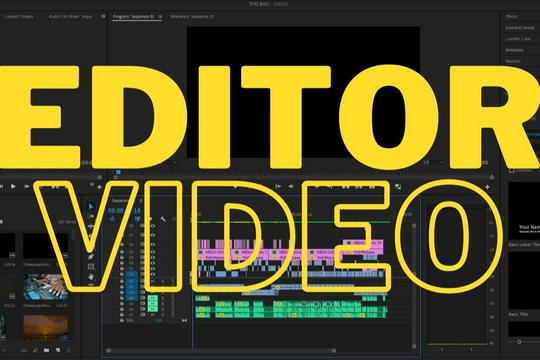This screenshot has height=360, width=540.
Task: Open the Essential Sound panel
Action: pos(520,28)
